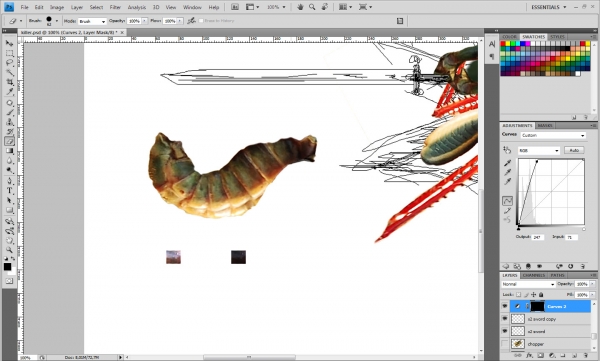Select the Zoom tool in toolbox
This screenshot has height=361, width=600.
point(9,250)
